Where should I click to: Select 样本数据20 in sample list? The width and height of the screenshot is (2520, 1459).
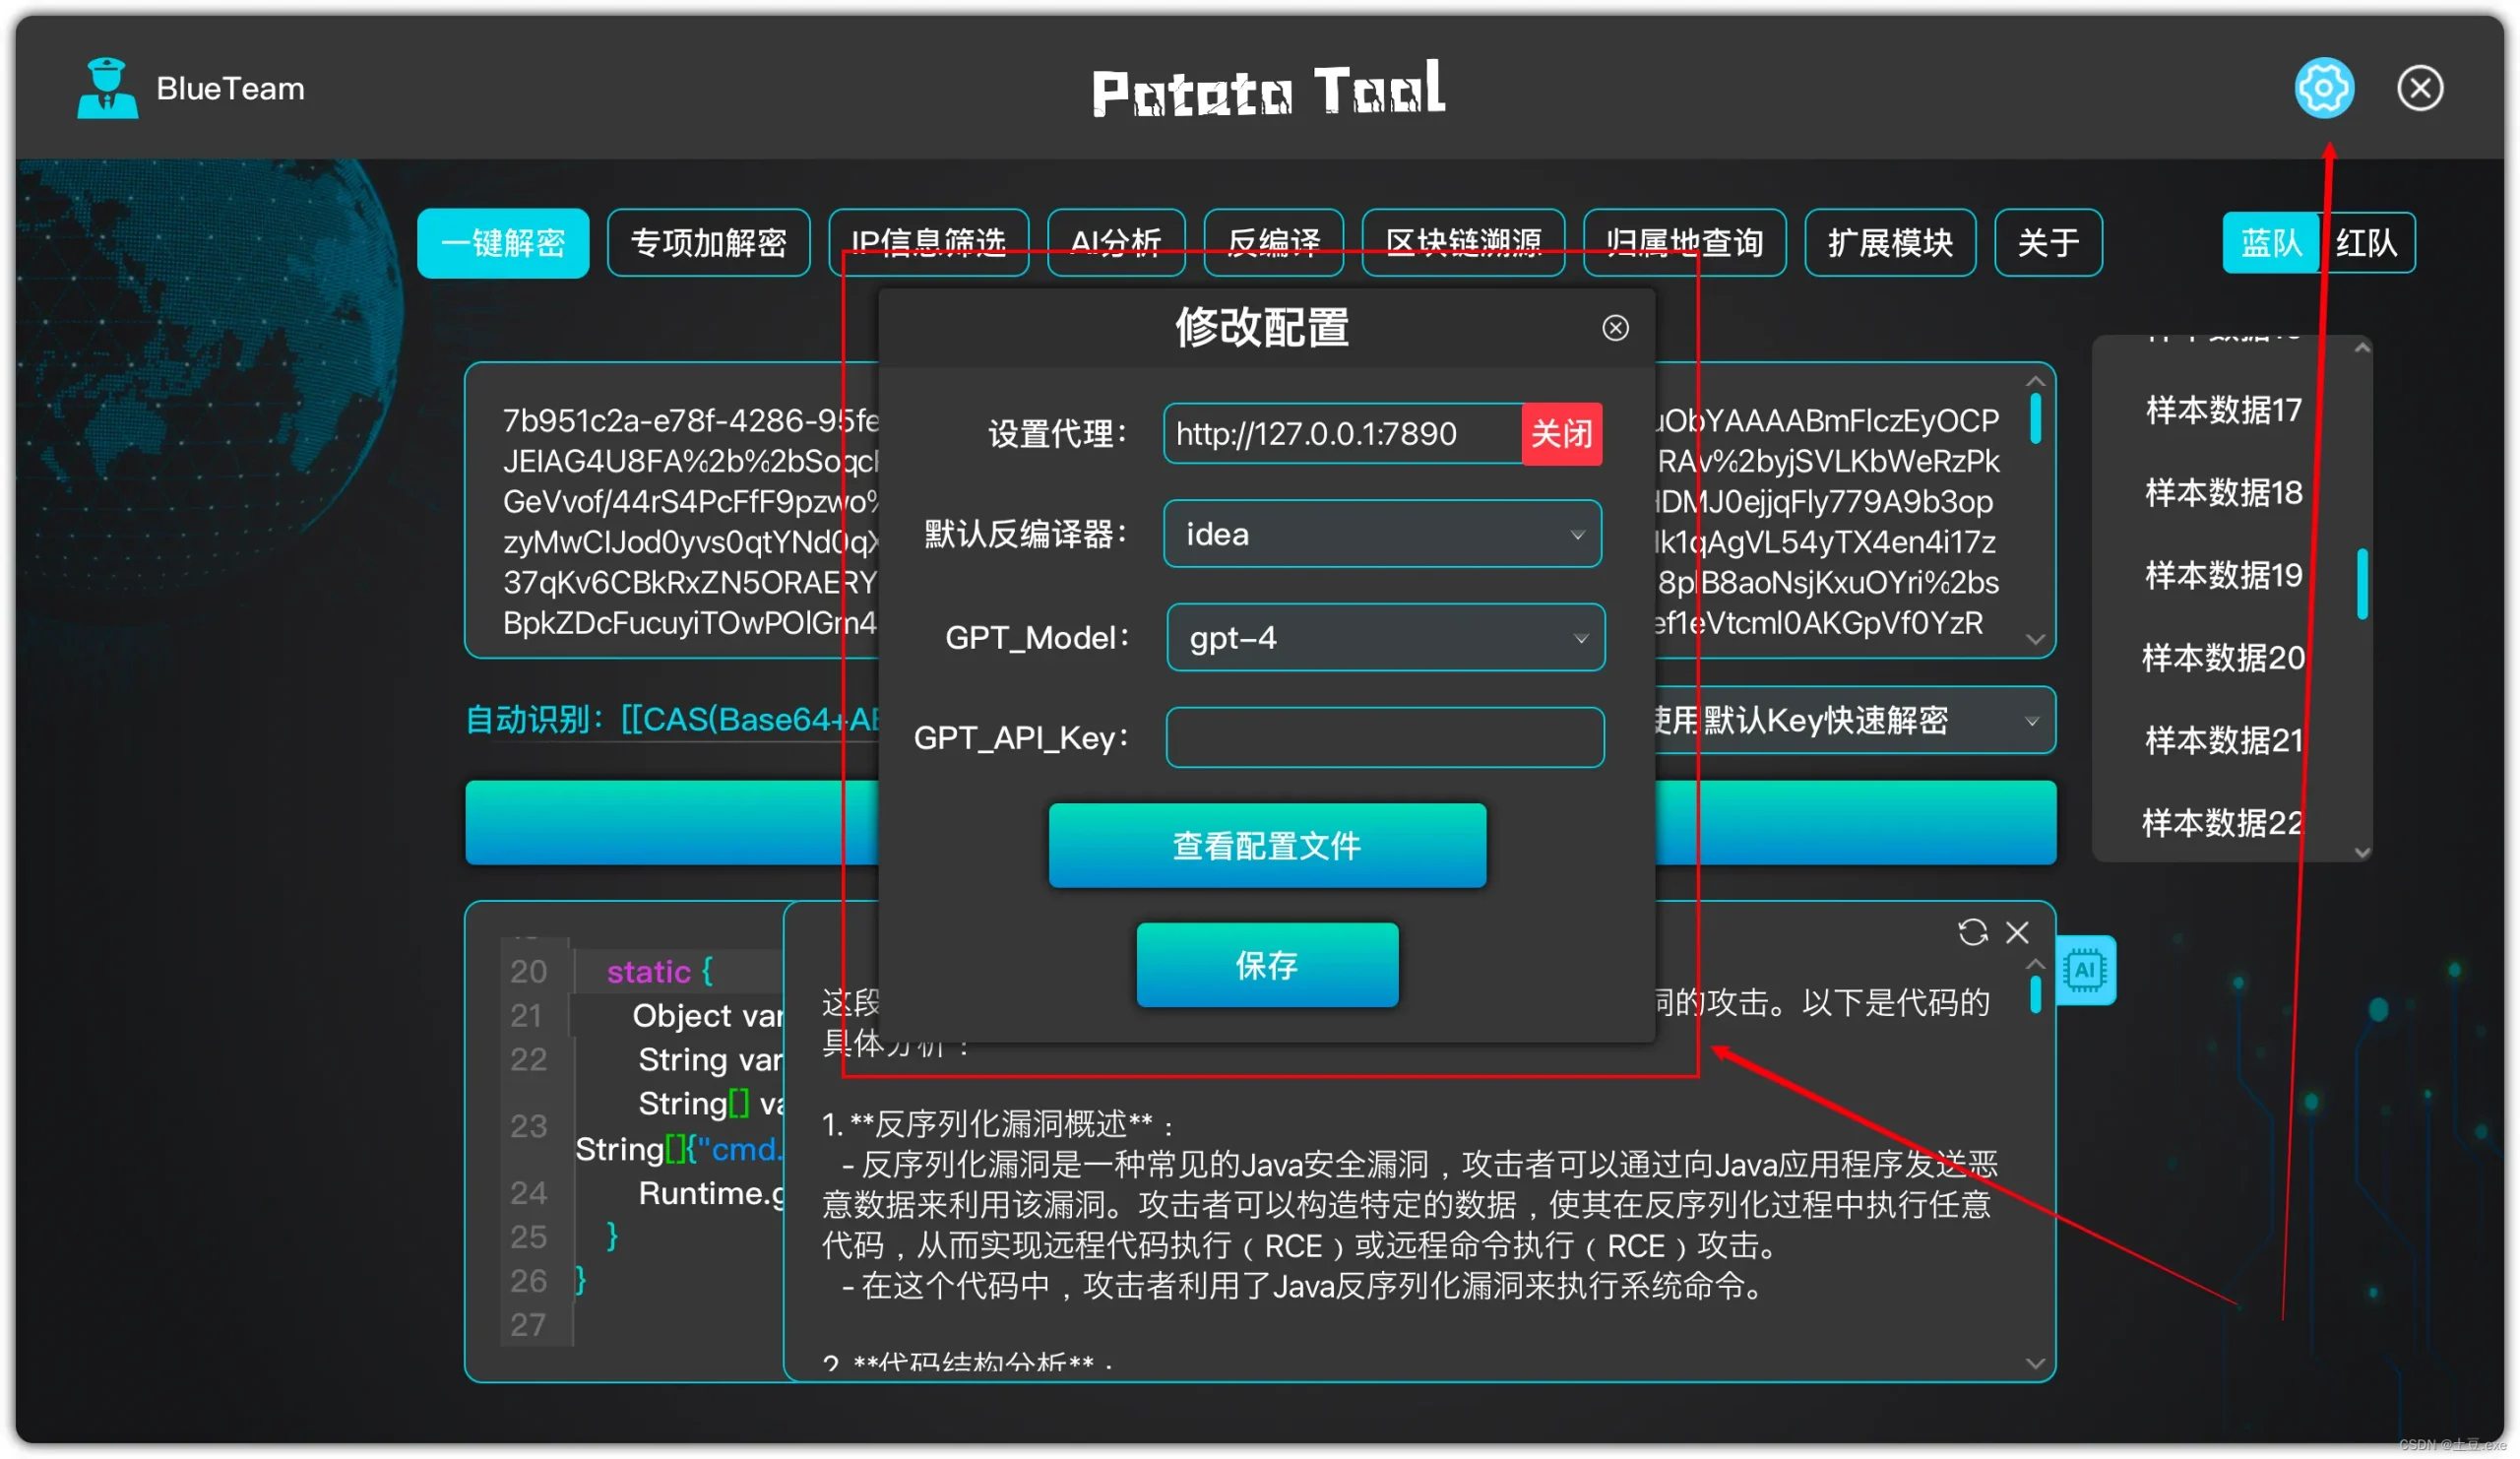pyautogui.click(x=2223, y=658)
